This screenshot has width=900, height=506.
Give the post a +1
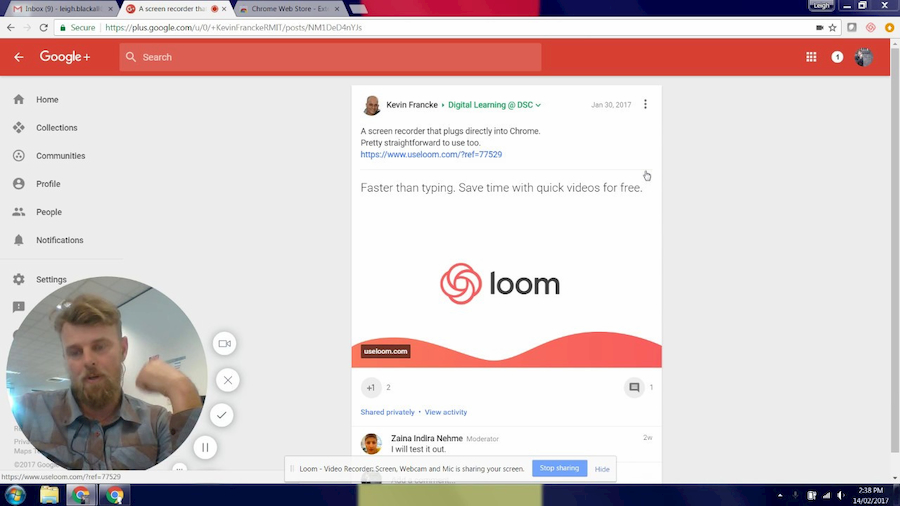click(371, 388)
